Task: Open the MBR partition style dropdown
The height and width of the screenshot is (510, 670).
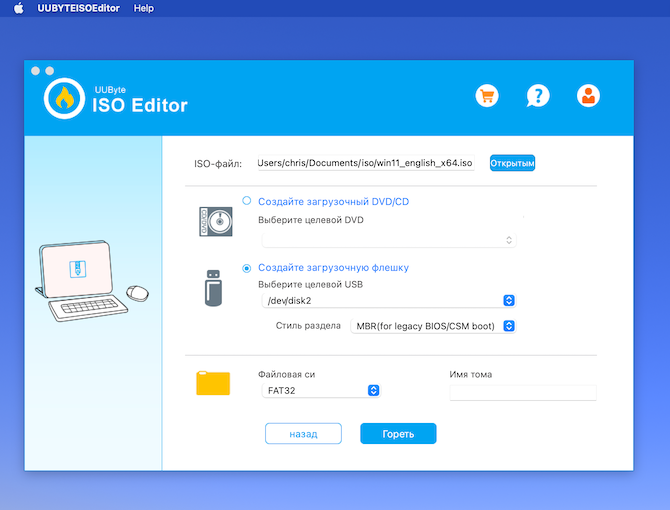Action: 433,326
